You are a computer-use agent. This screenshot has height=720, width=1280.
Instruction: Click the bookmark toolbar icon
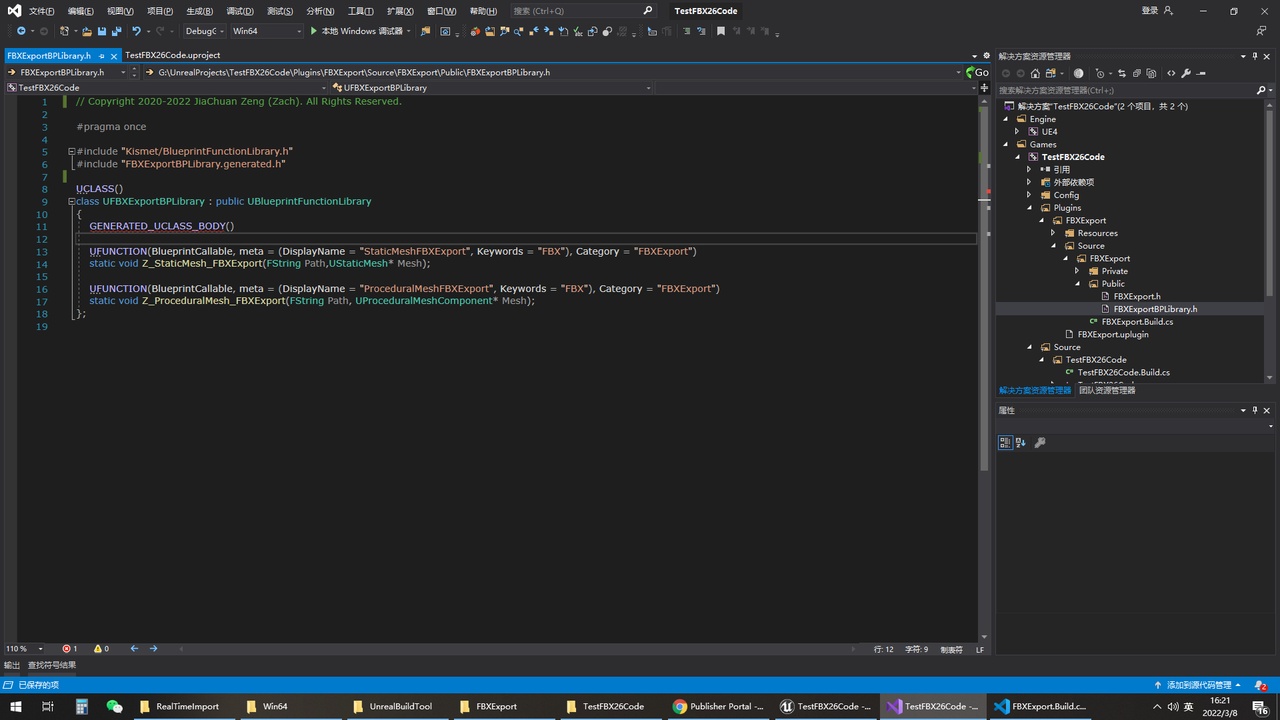pos(720,31)
